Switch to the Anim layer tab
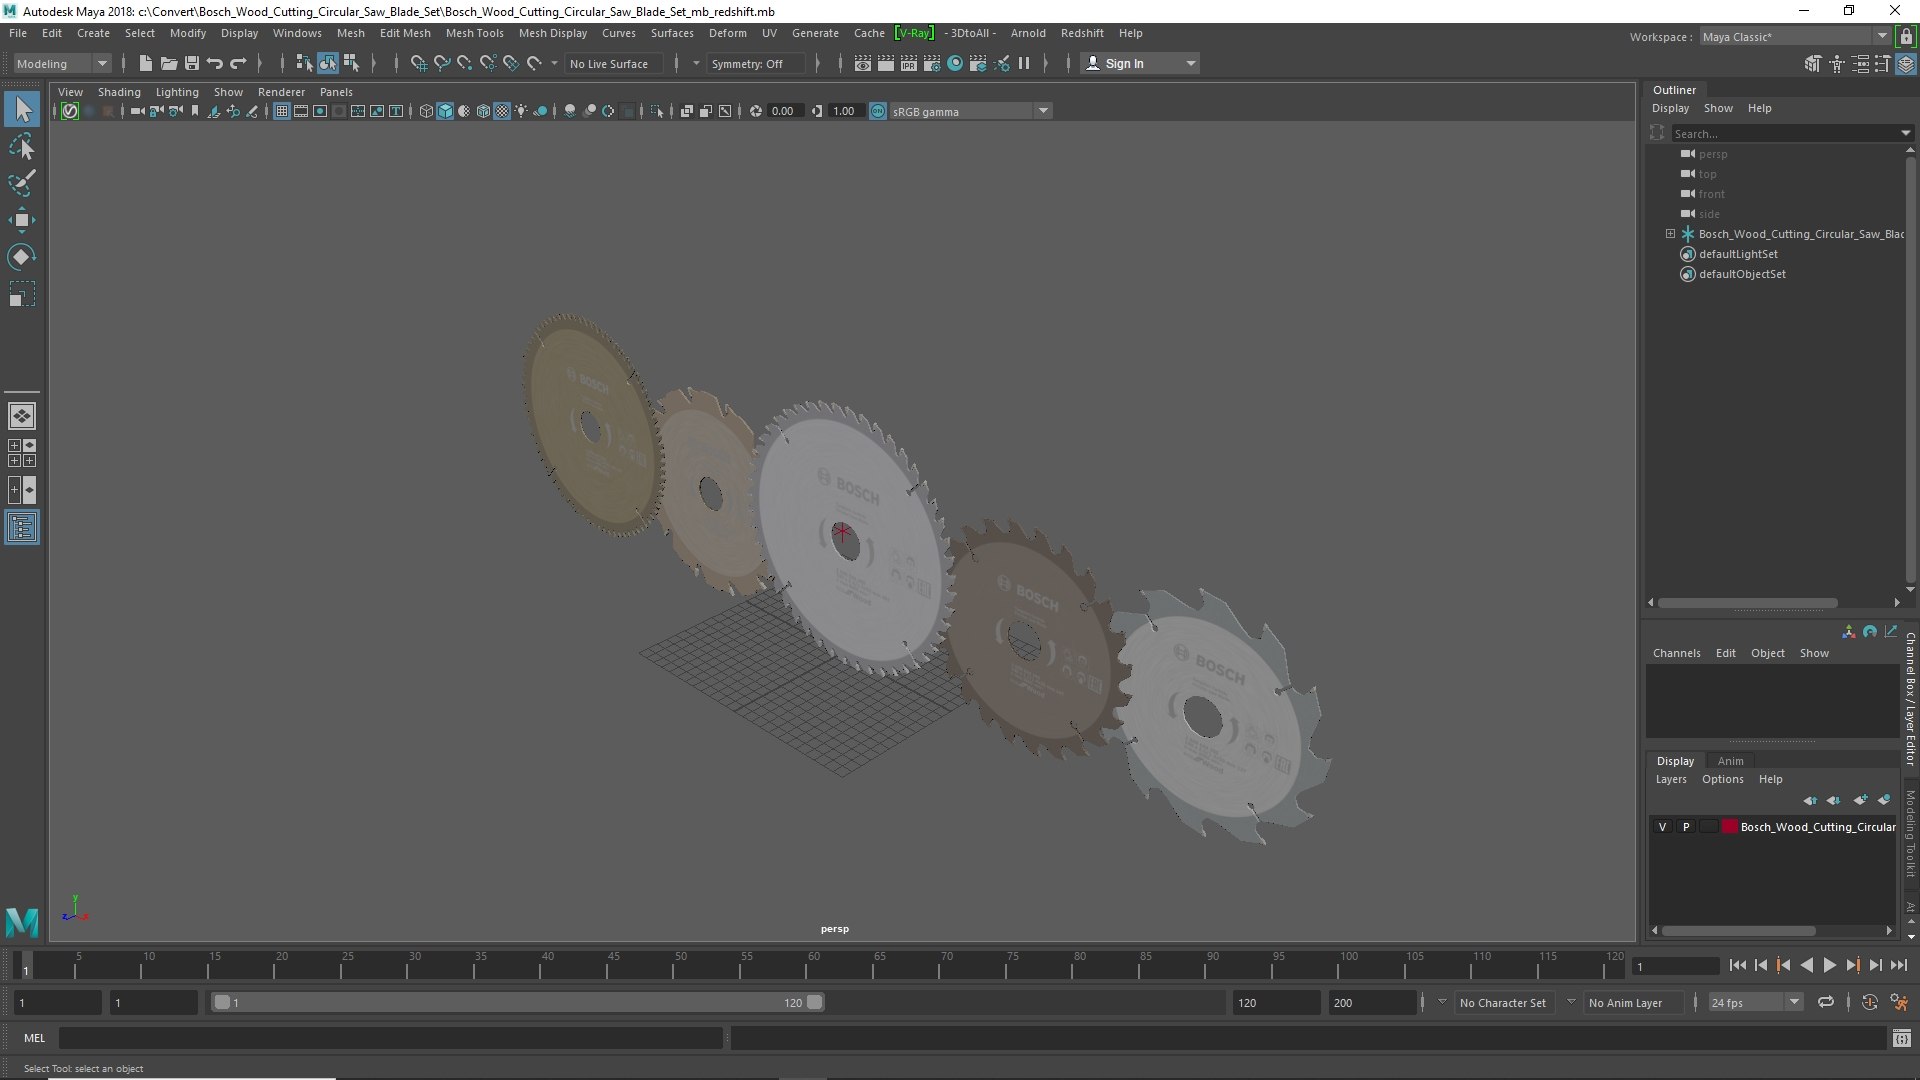Screen dimensions: 1920x1080 [1730, 761]
